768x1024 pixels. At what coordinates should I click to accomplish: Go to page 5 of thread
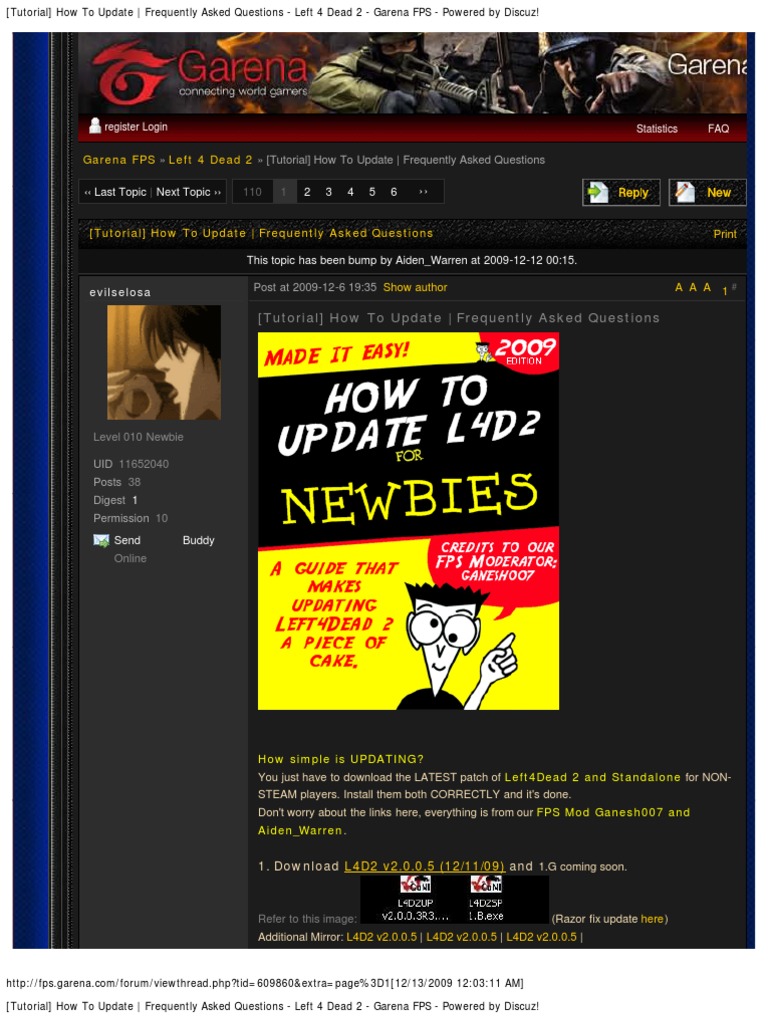coord(372,192)
